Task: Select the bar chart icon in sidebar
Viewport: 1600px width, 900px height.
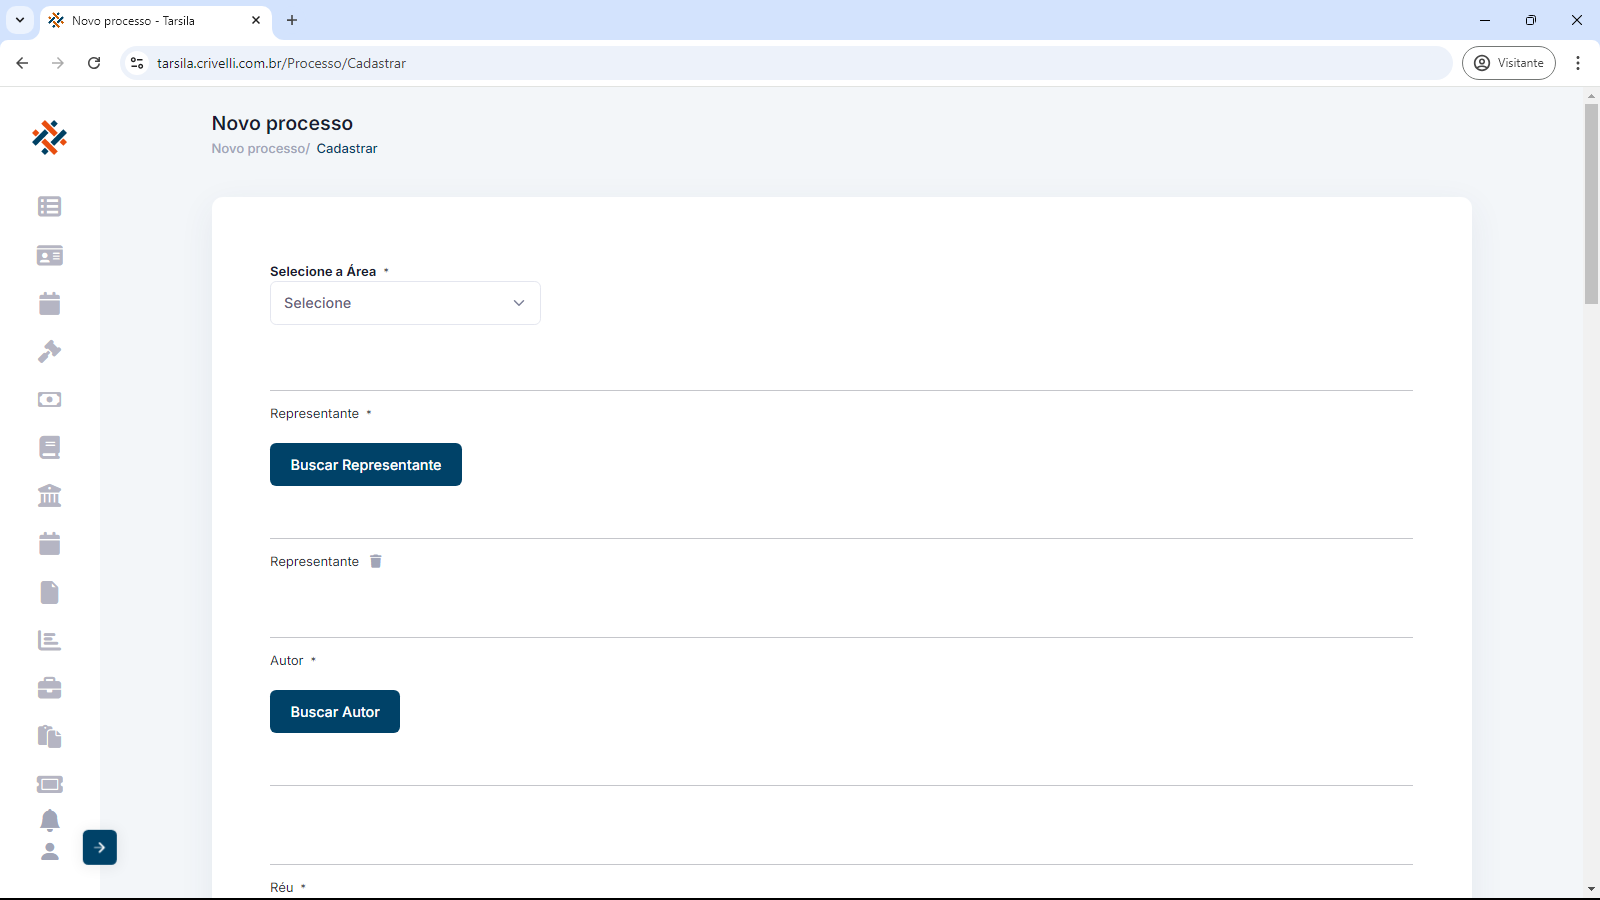Action: [49, 641]
